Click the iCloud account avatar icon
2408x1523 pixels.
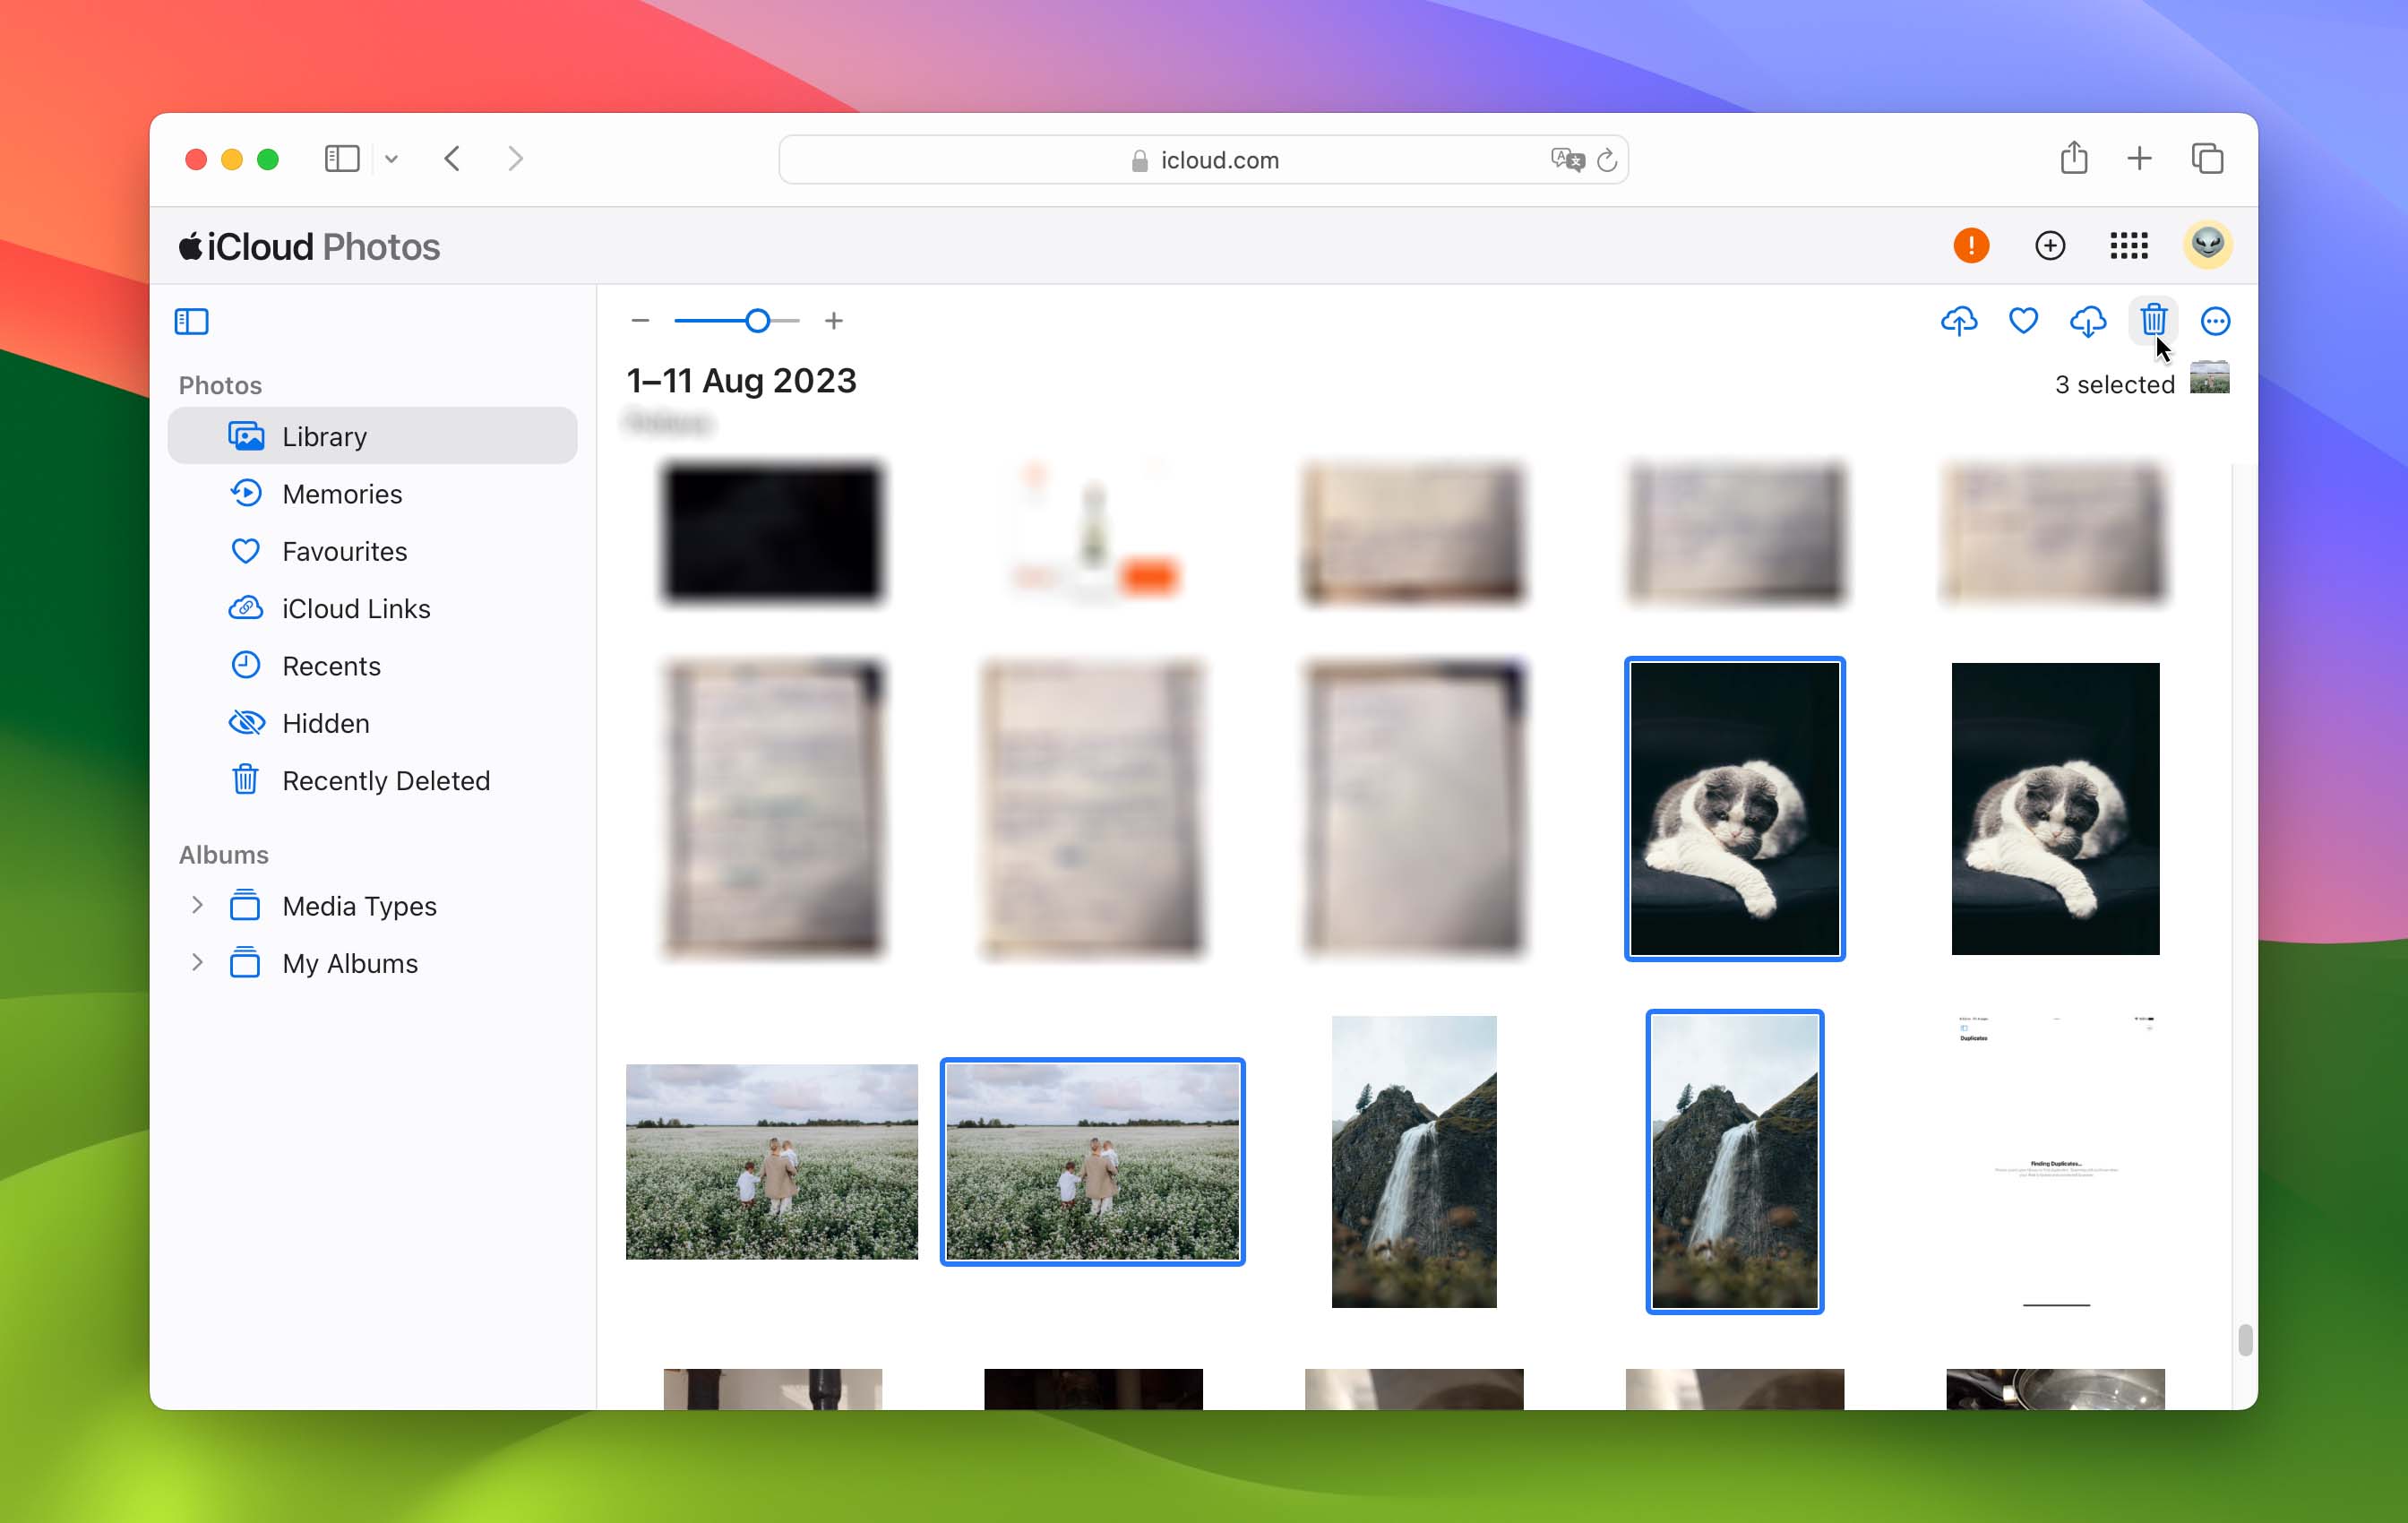click(x=2206, y=245)
